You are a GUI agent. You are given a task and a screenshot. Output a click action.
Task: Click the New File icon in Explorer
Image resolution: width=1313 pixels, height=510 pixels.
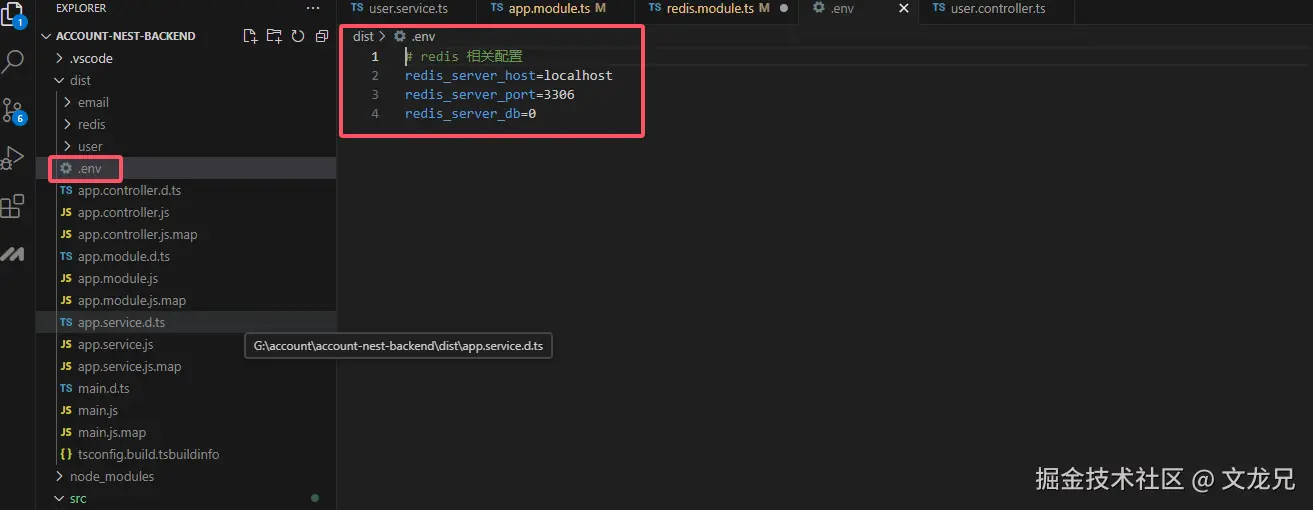[x=251, y=36]
